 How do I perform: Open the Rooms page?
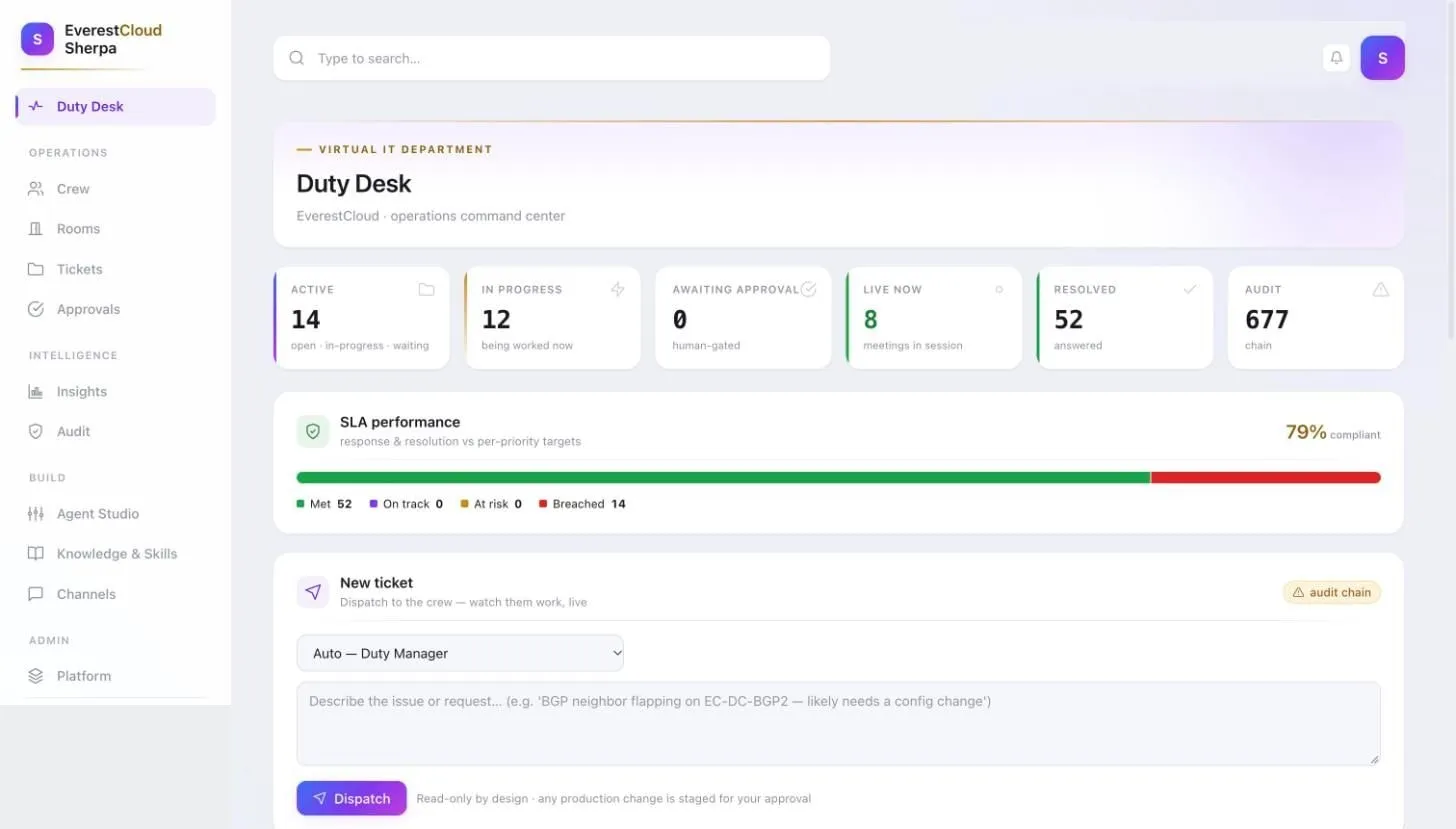116,229
